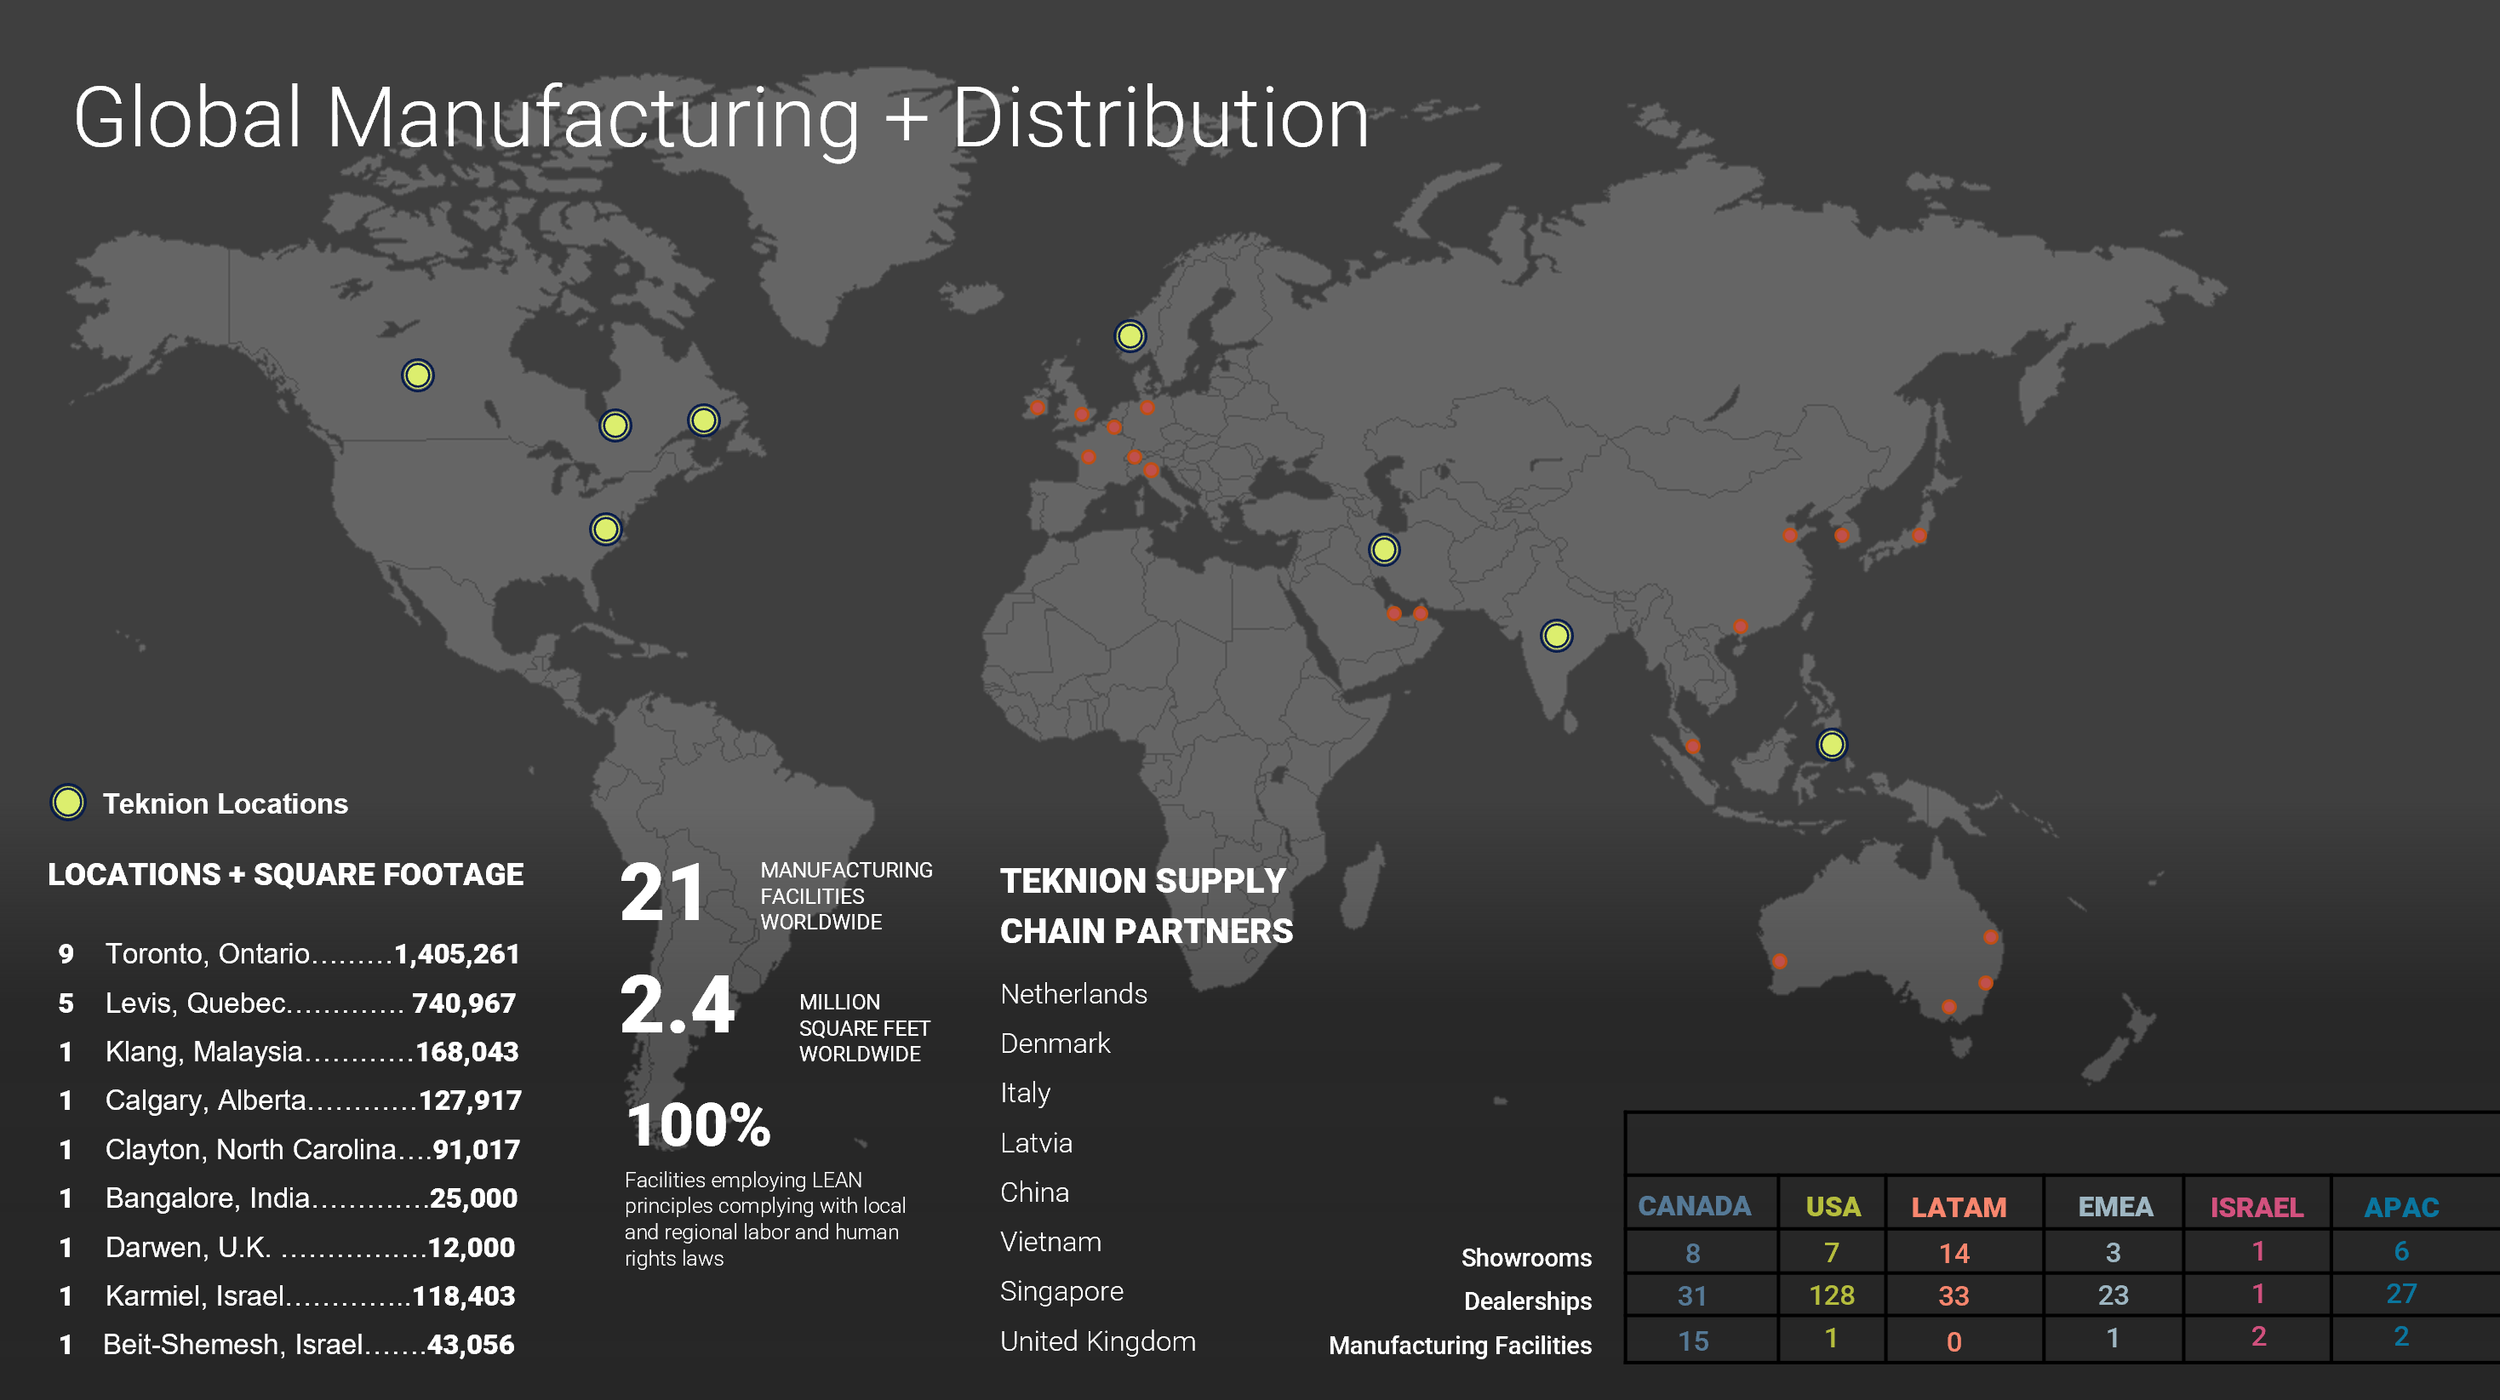Image resolution: width=2500 pixels, height=1400 pixels.
Task: Click United Kingdom in supply chain partners
Action: [1097, 1341]
